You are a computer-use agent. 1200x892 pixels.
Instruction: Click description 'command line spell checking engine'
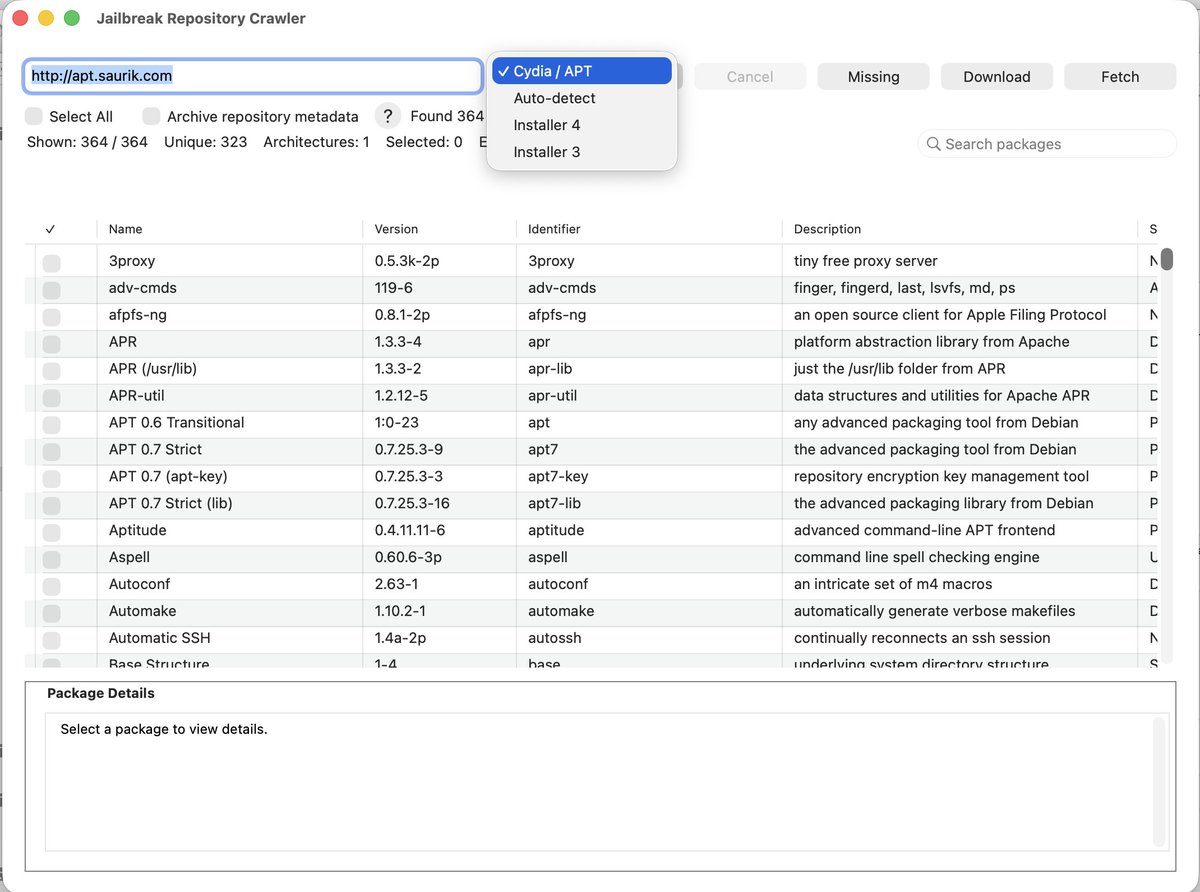coord(917,558)
